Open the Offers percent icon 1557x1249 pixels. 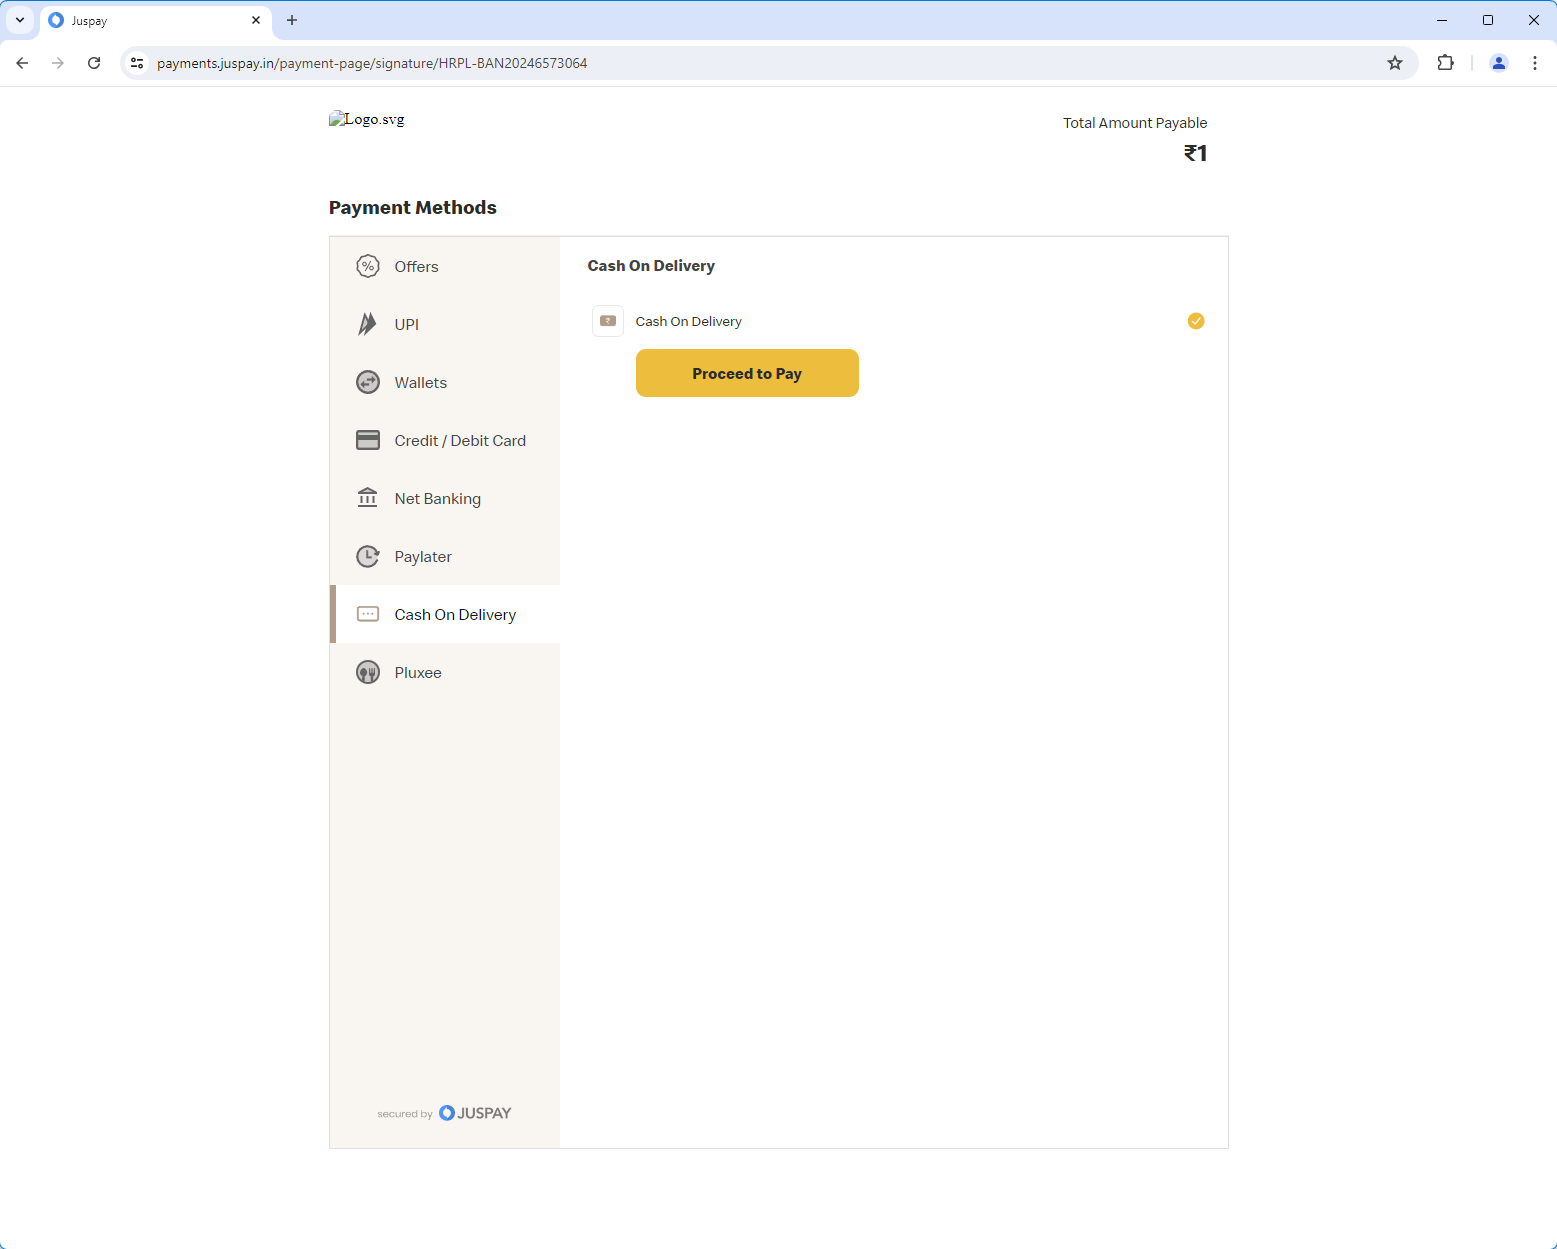click(x=368, y=266)
